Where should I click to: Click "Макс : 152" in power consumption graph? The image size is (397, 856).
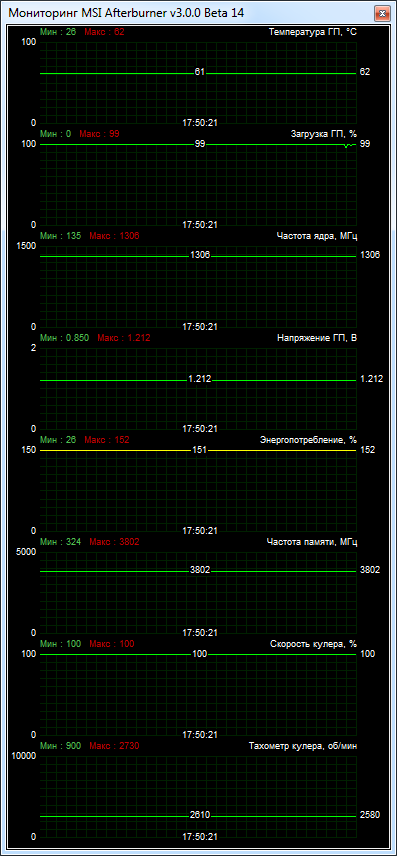[x=107, y=440]
